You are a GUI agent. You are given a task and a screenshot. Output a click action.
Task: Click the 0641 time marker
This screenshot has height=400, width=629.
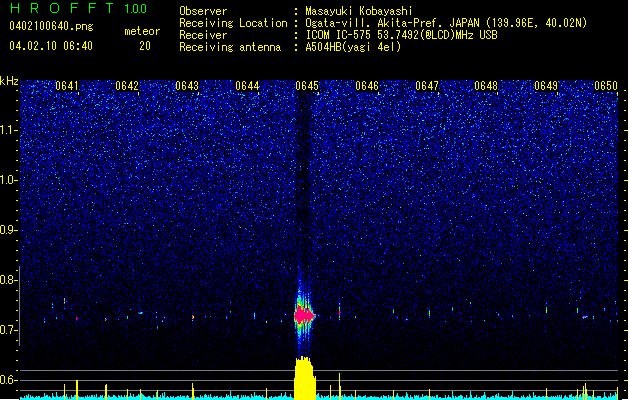pyautogui.click(x=67, y=86)
